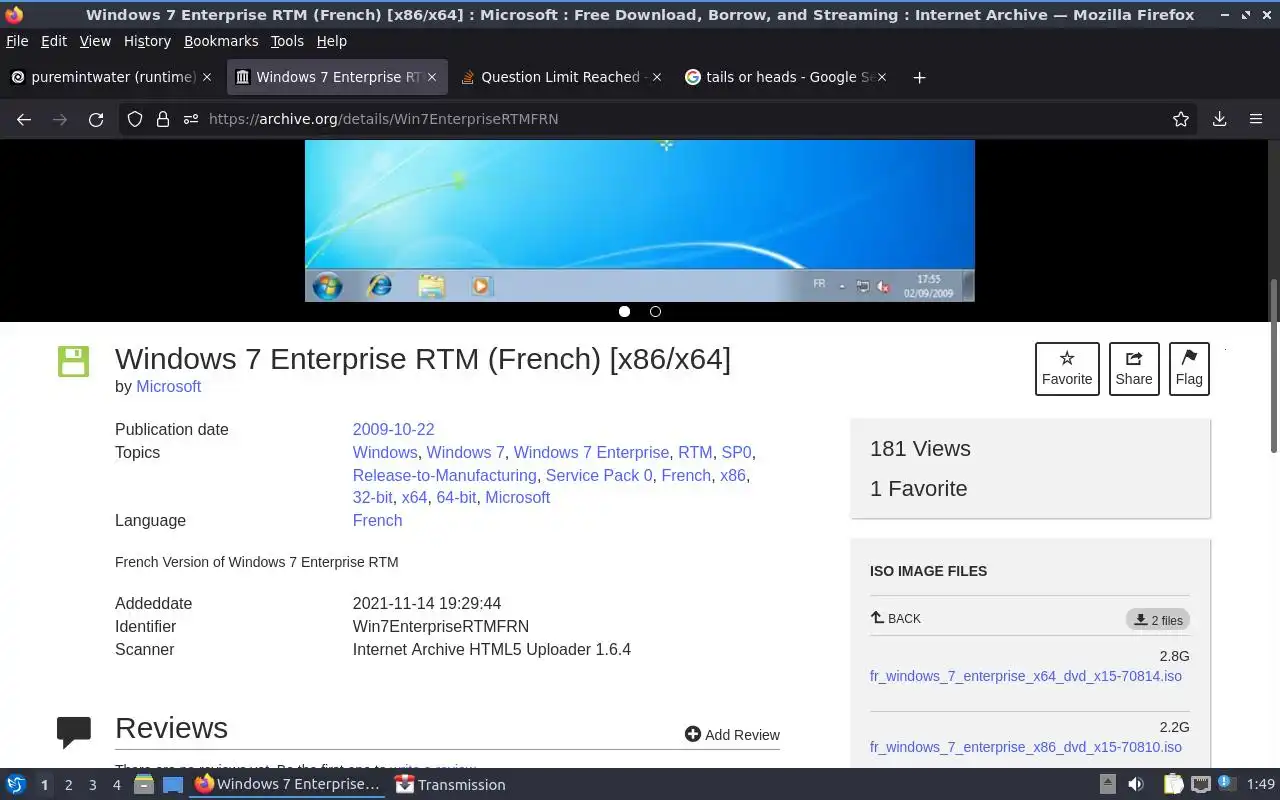Close the tails or heads Google tab
This screenshot has width=1280, height=800.
click(882, 77)
